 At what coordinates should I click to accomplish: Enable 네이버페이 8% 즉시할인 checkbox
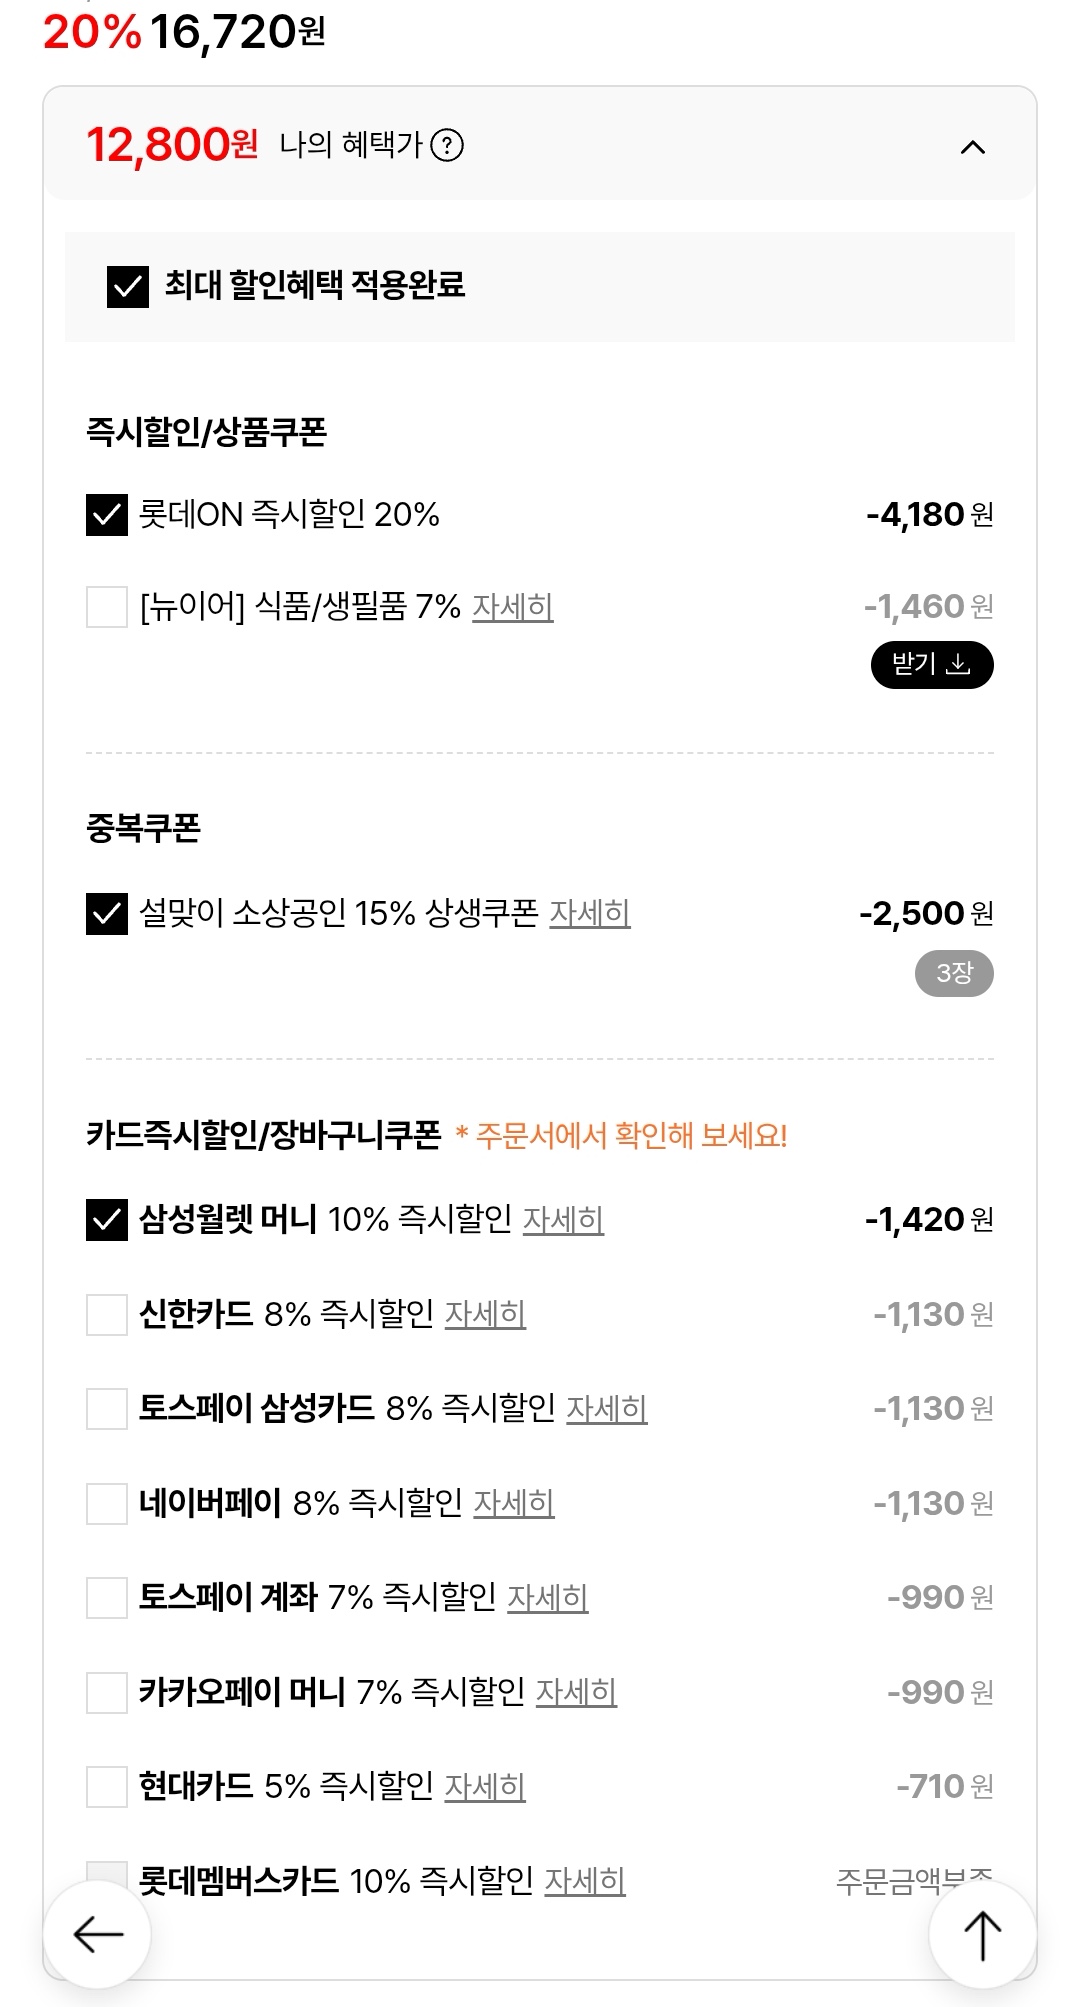coord(107,1503)
